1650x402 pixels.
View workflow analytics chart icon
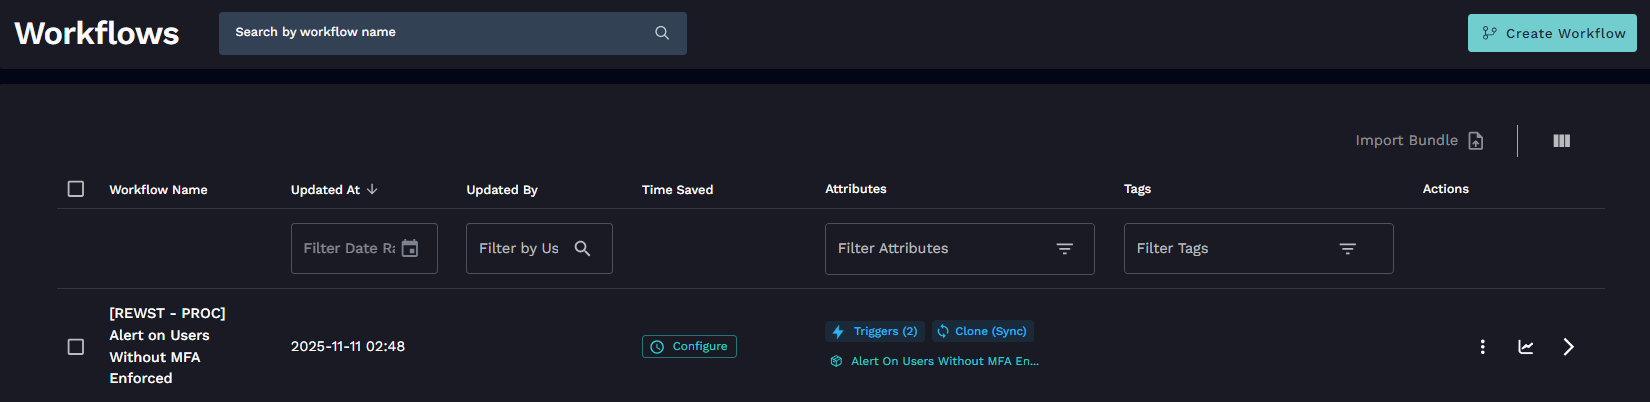[x=1525, y=347]
